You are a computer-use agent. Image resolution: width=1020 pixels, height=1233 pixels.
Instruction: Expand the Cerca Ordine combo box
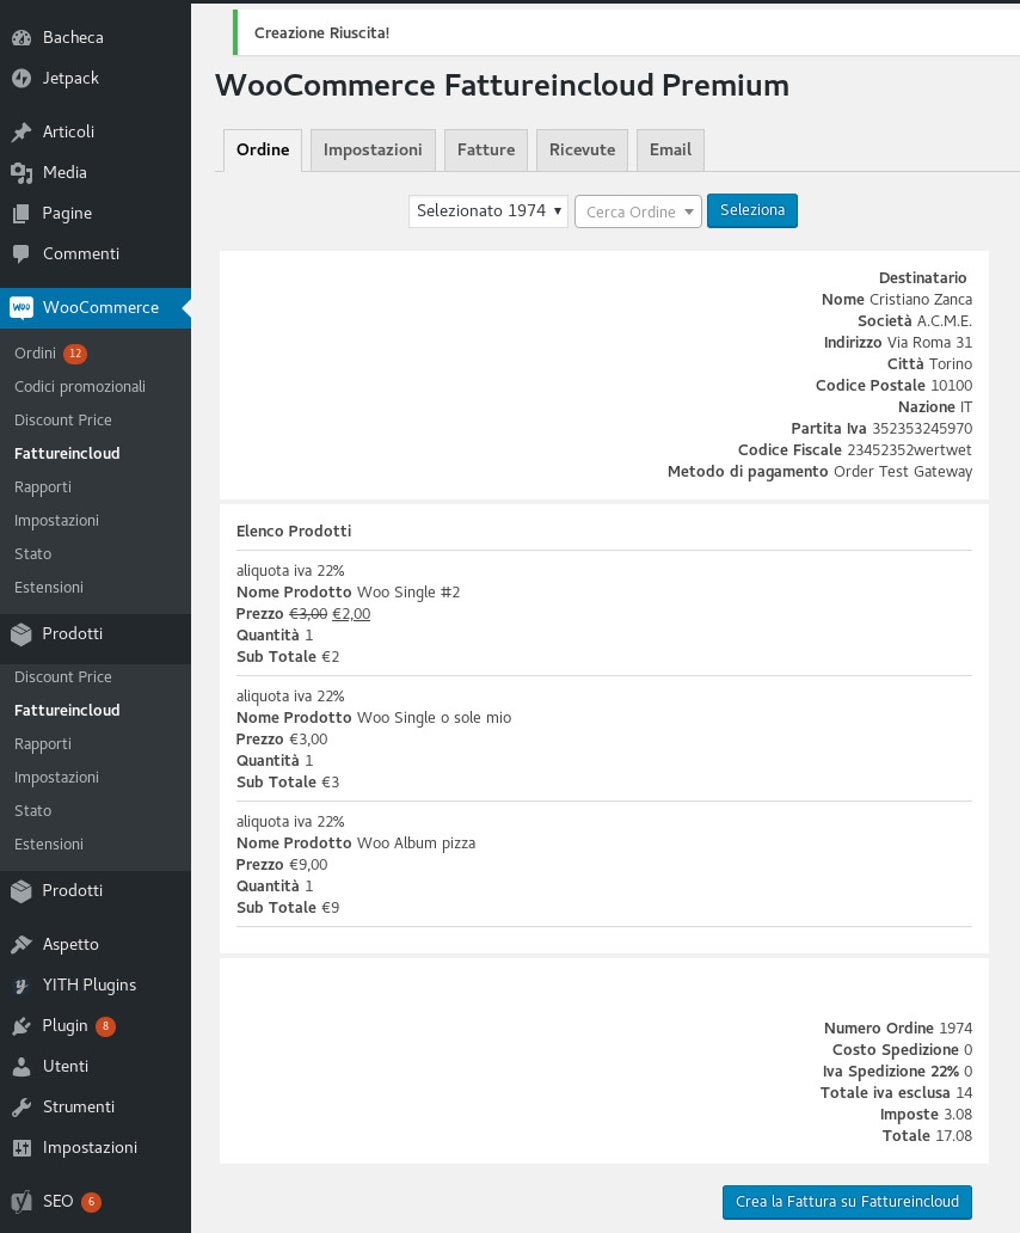[x=637, y=211]
